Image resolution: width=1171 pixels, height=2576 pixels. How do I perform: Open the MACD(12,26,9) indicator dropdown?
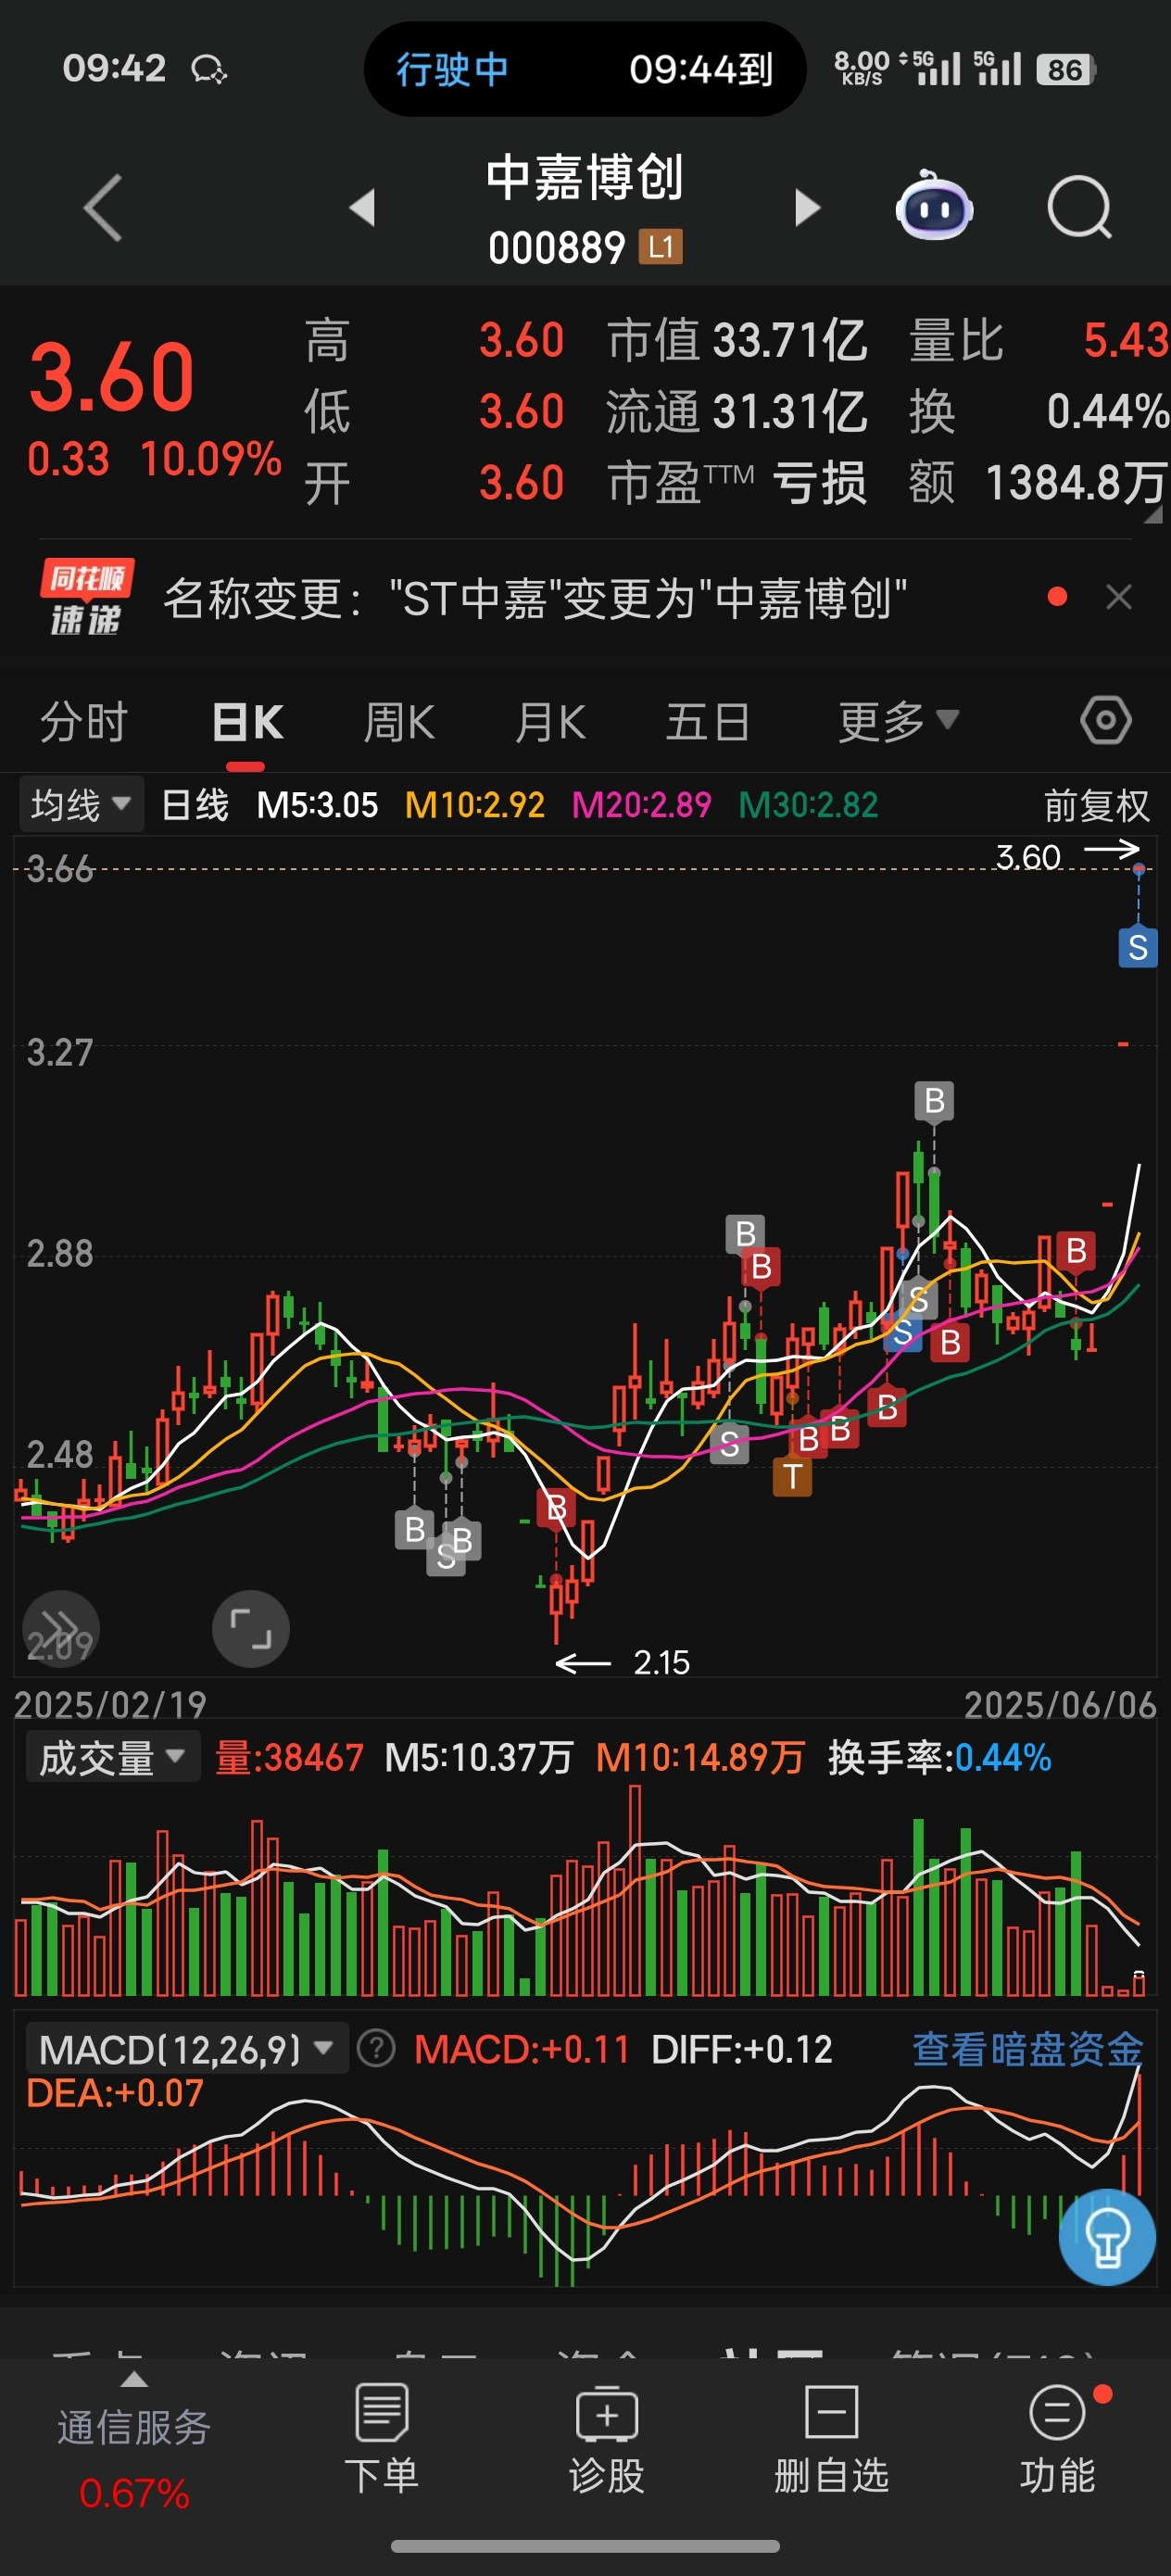[186, 2050]
